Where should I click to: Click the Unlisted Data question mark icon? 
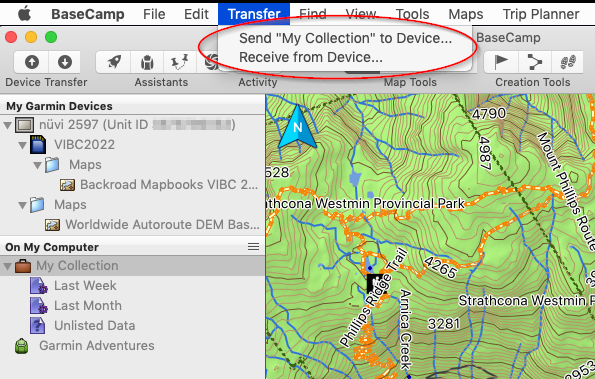coord(38,326)
